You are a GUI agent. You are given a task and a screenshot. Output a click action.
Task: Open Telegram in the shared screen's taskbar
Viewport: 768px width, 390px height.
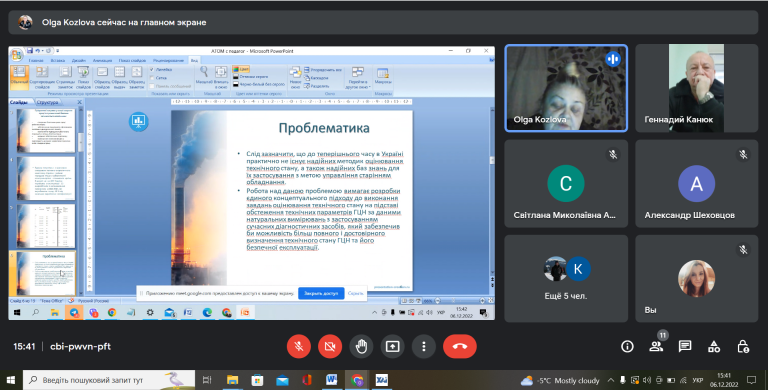point(73,313)
